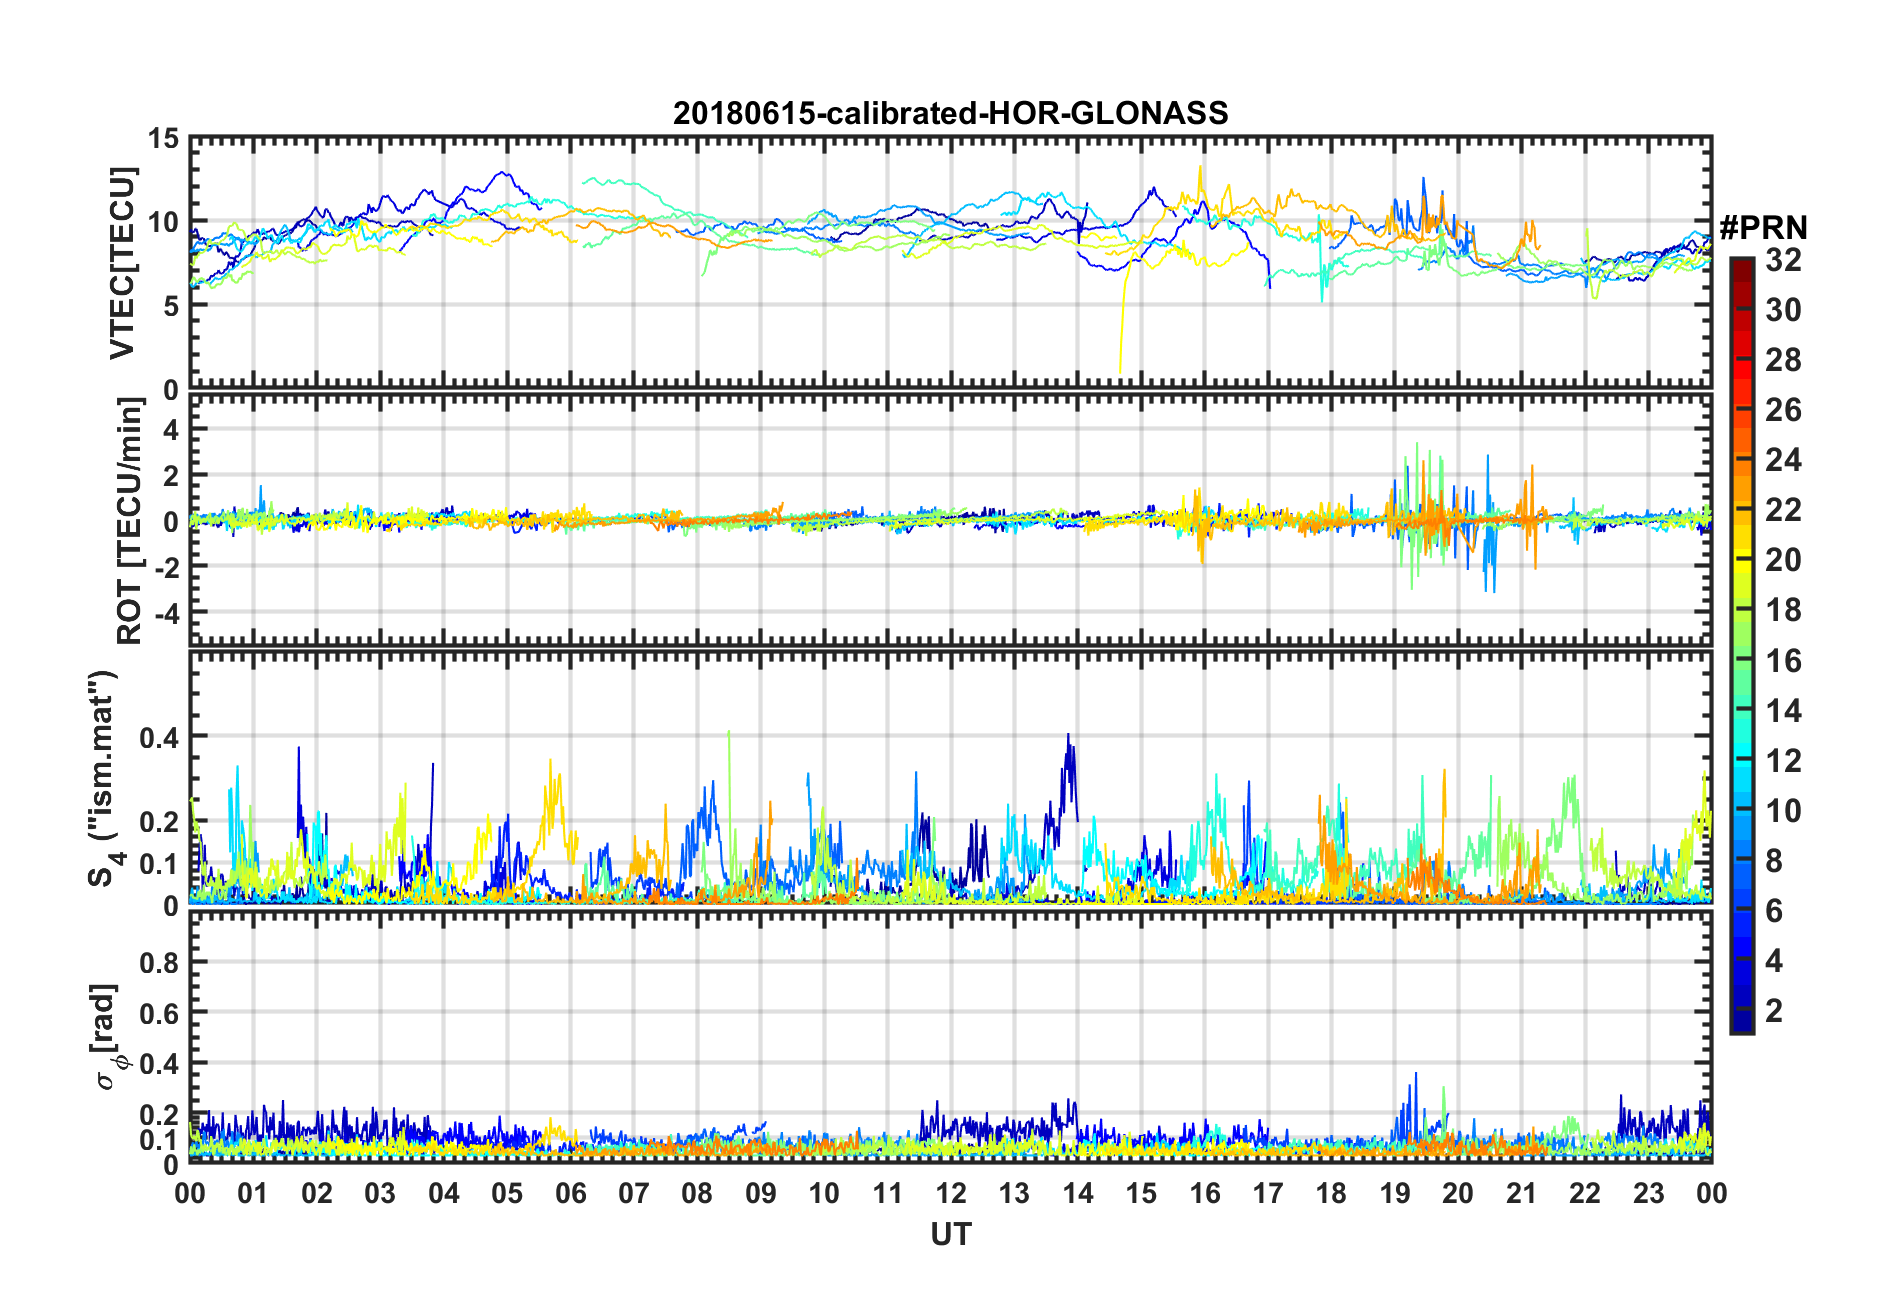Screen dimensions: 1902x1292
Task: Click inside the sigma-phi plot panel
Action: (950, 1036)
